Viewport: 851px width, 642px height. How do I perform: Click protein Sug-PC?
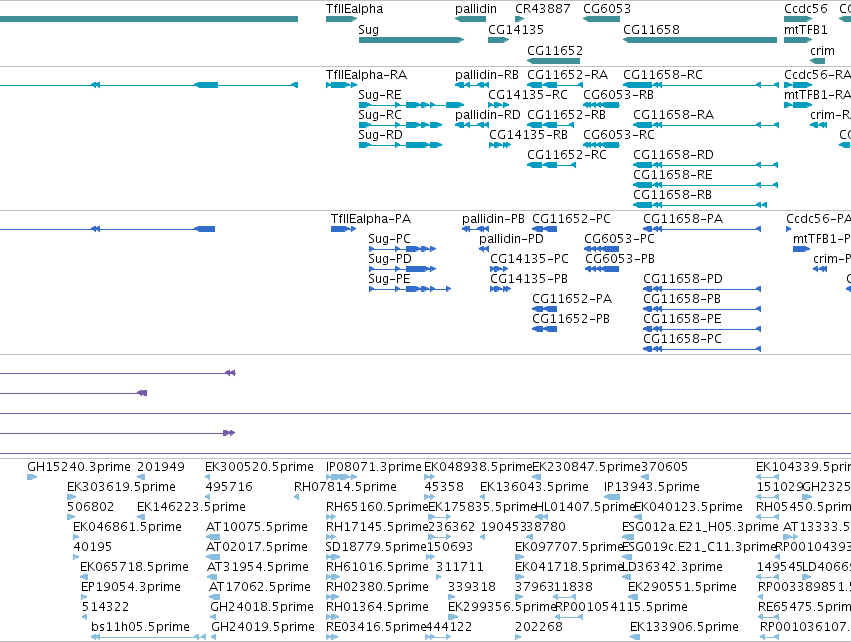click(x=389, y=239)
